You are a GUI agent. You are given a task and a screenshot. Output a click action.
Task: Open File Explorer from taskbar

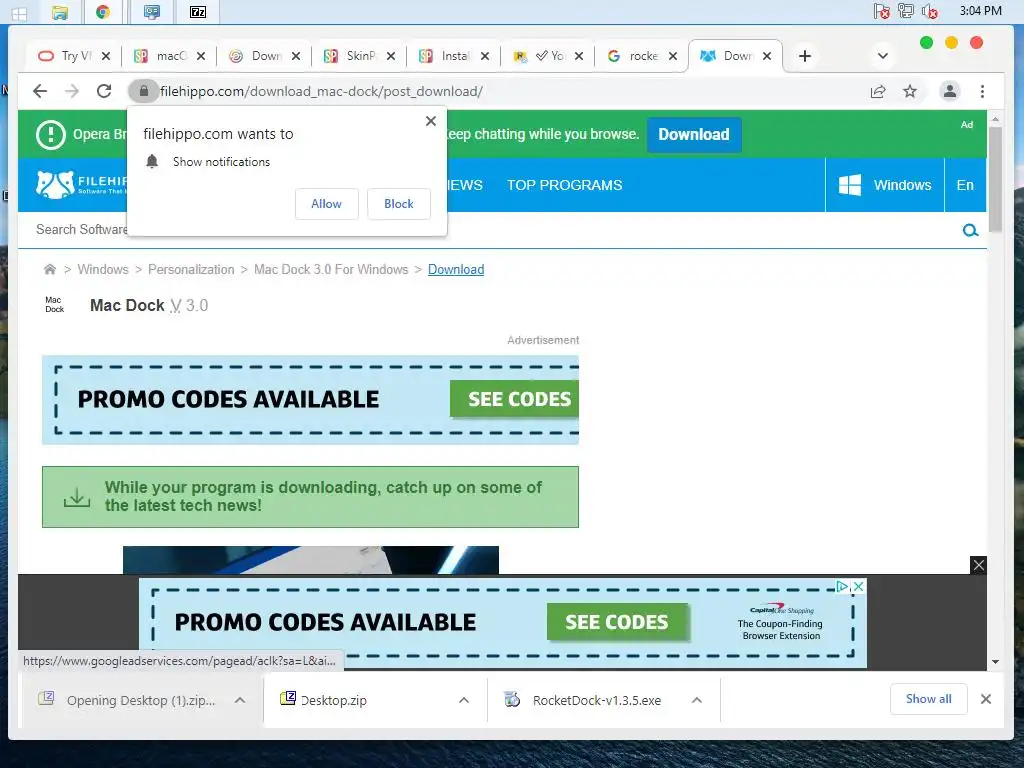click(x=60, y=12)
